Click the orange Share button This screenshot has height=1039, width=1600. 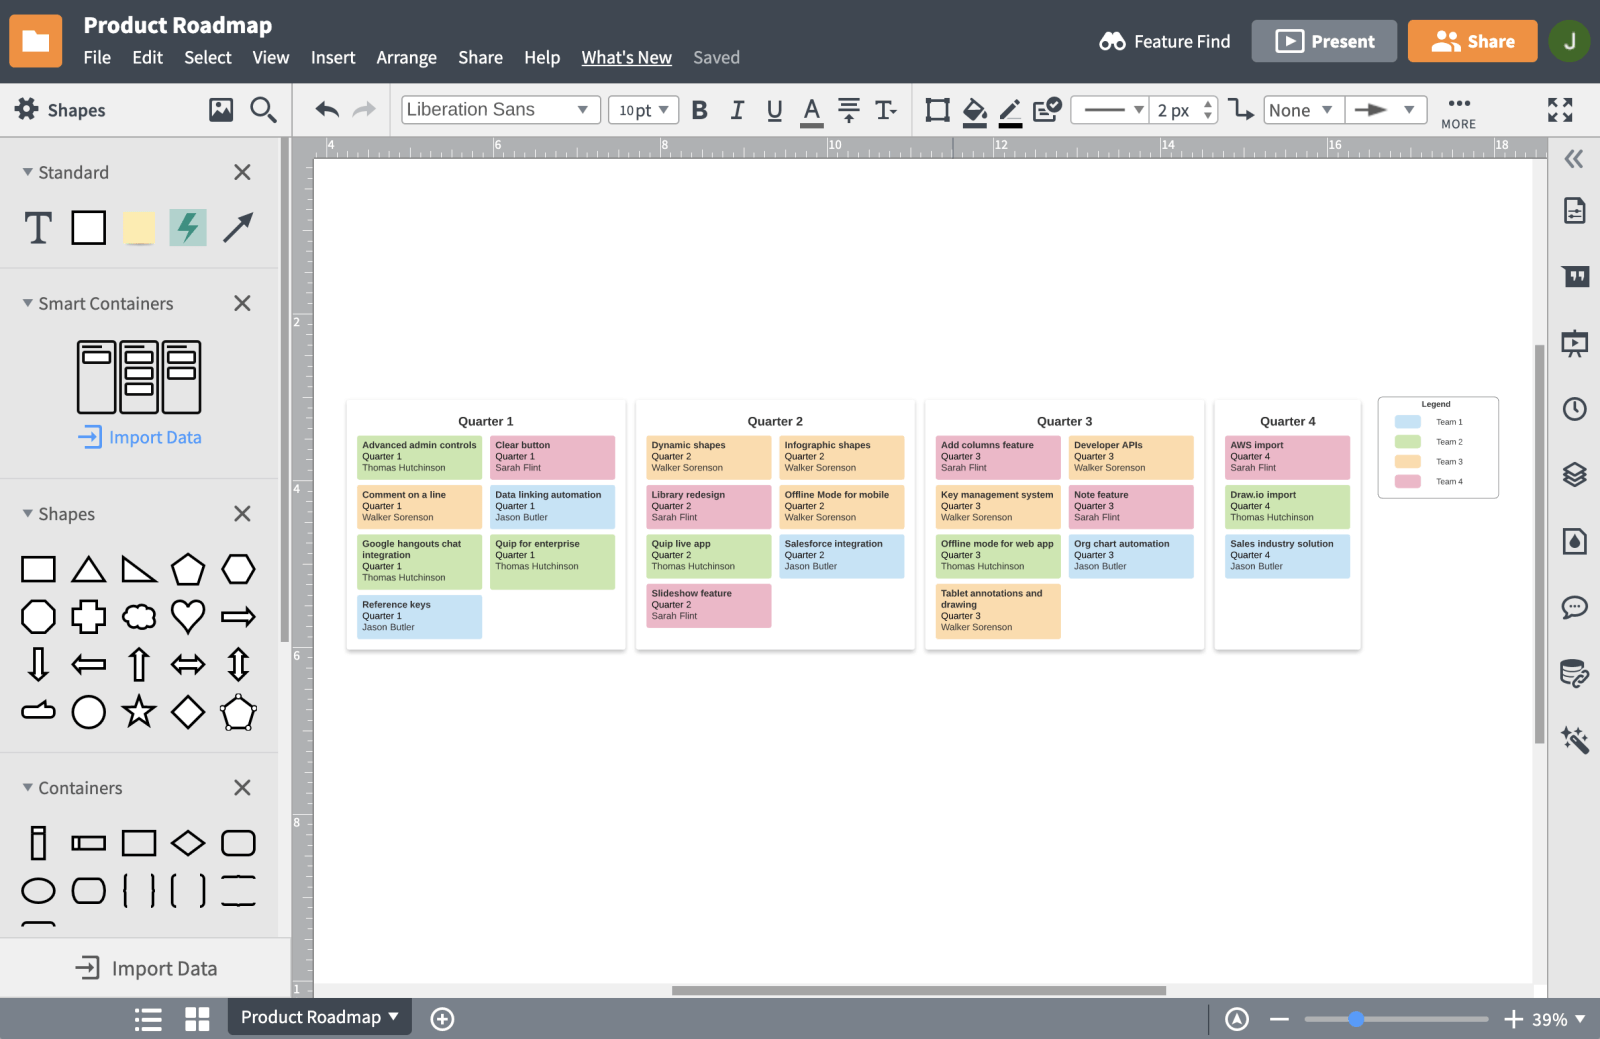[1472, 41]
